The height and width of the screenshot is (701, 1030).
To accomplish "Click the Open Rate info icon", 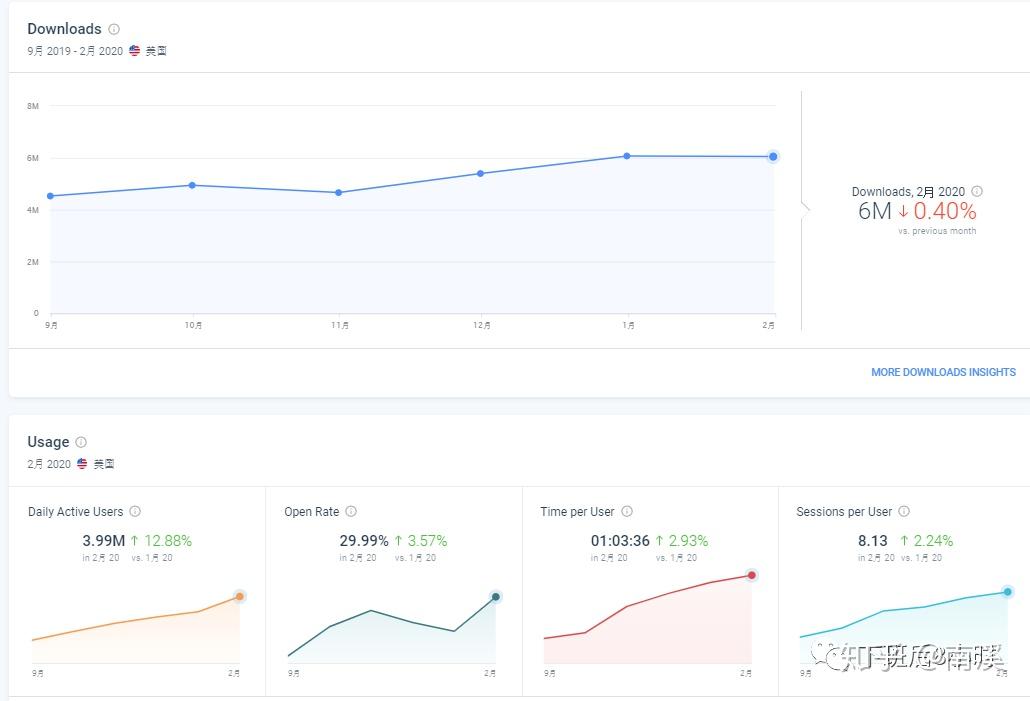I will (351, 511).
